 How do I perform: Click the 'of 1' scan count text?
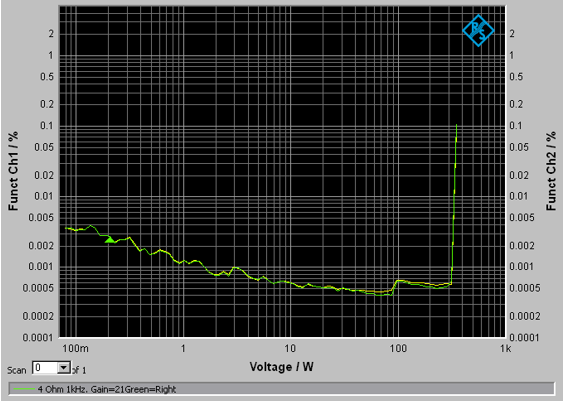point(79,370)
